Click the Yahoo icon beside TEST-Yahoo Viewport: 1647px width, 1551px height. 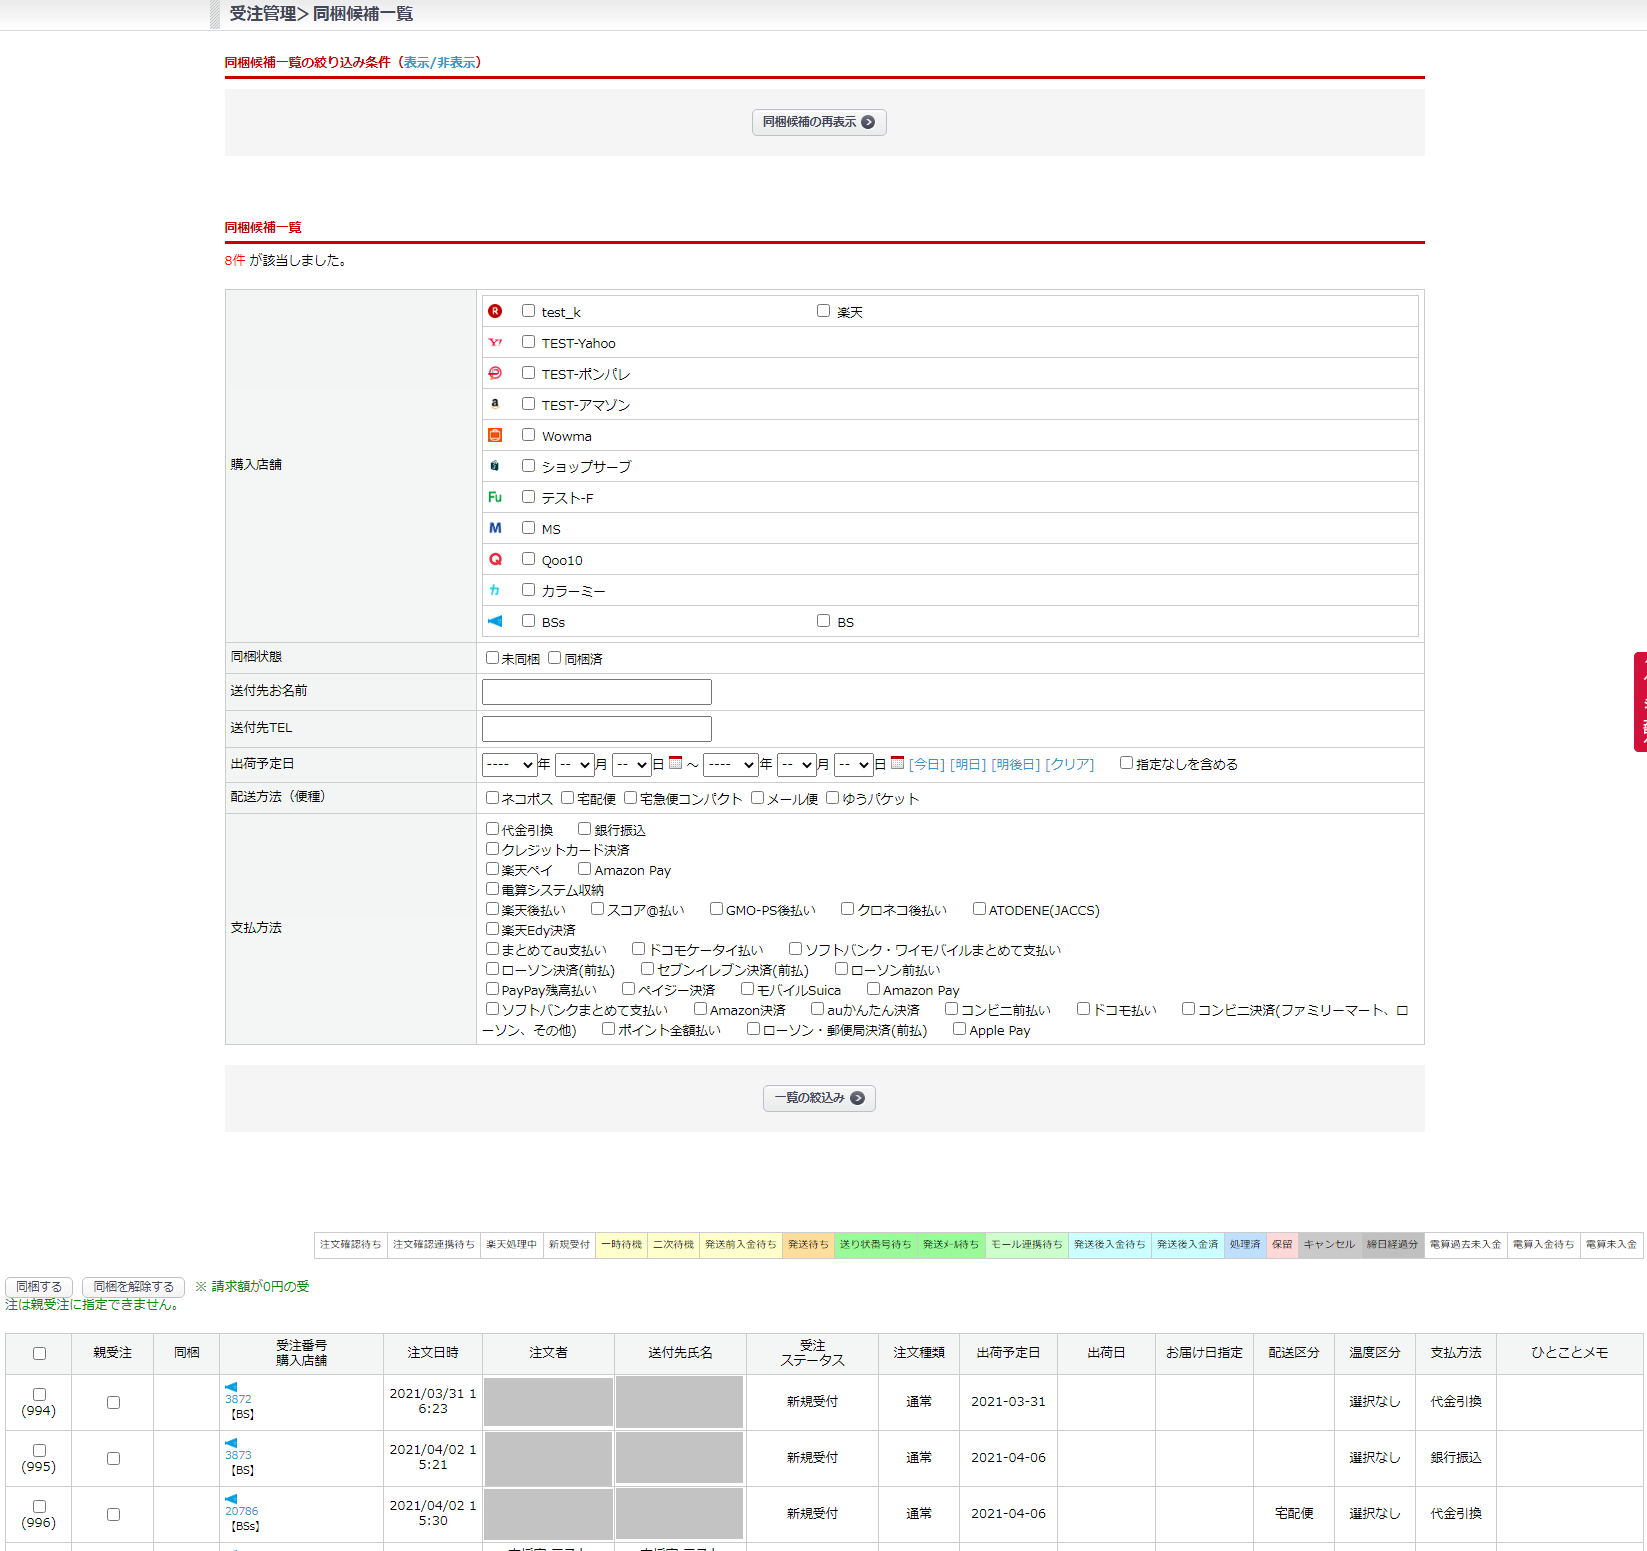(x=495, y=342)
